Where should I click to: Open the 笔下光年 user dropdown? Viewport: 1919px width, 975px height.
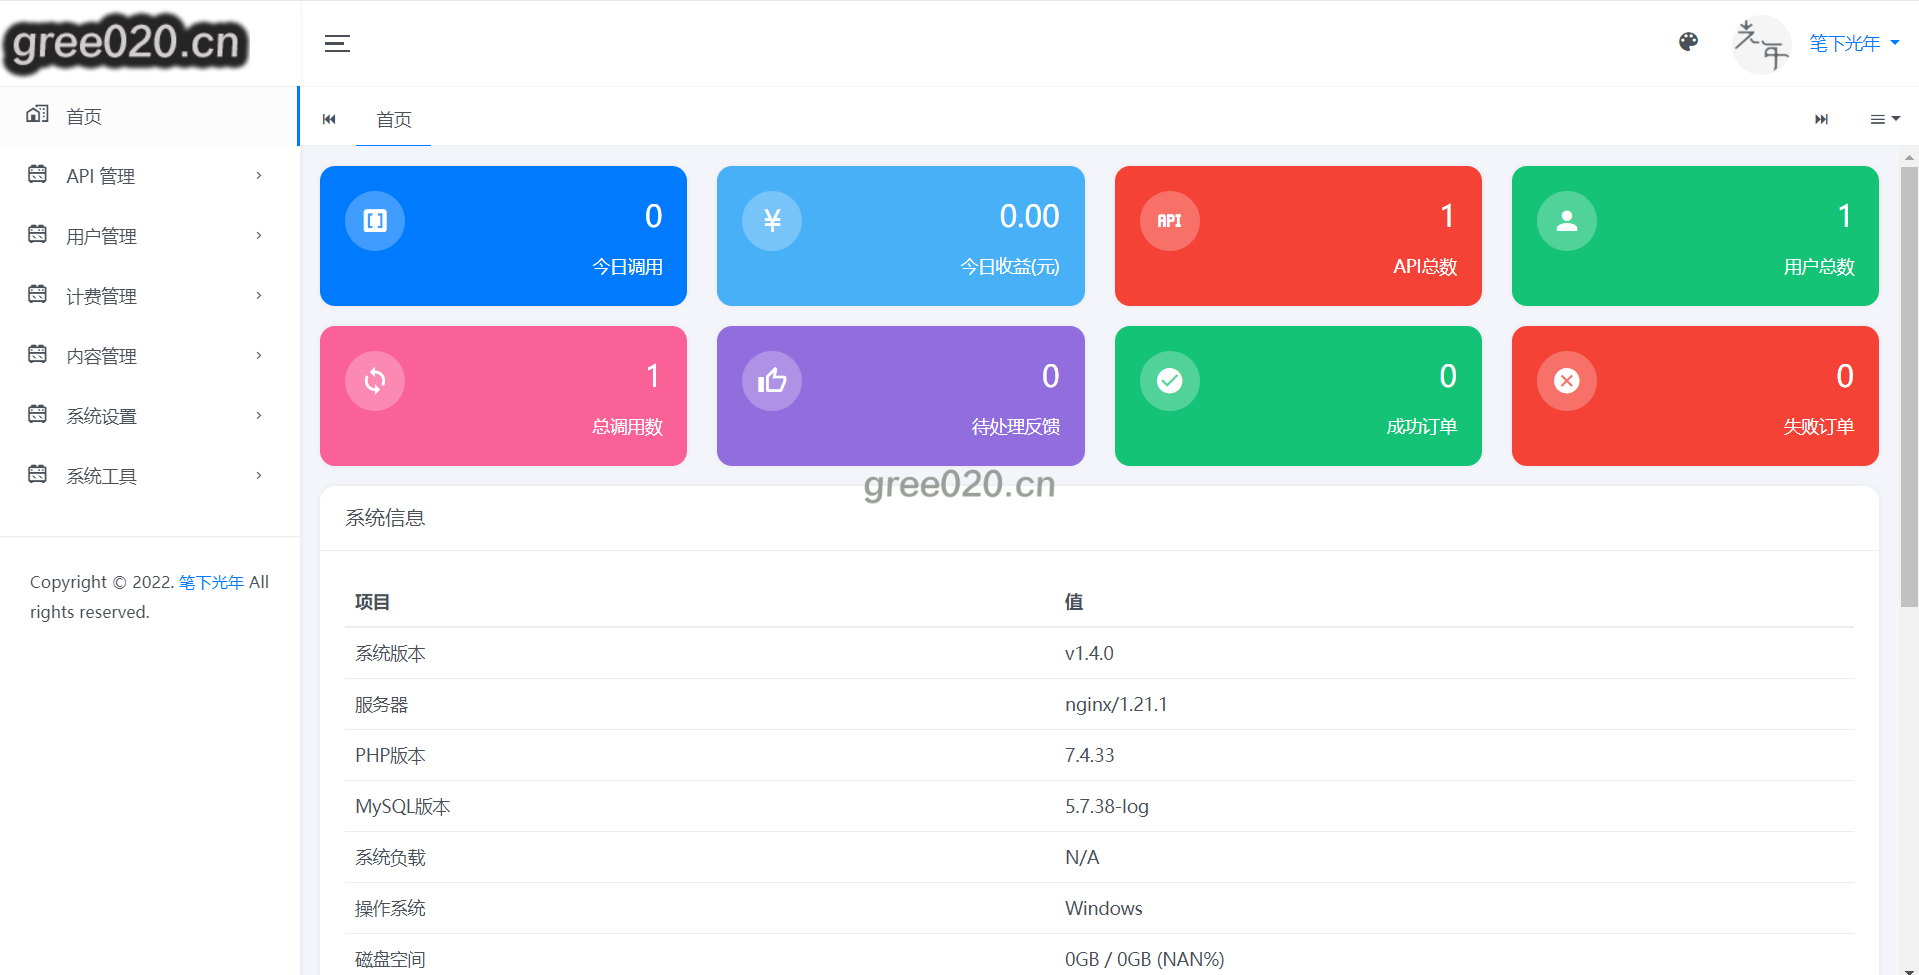(x=1853, y=43)
